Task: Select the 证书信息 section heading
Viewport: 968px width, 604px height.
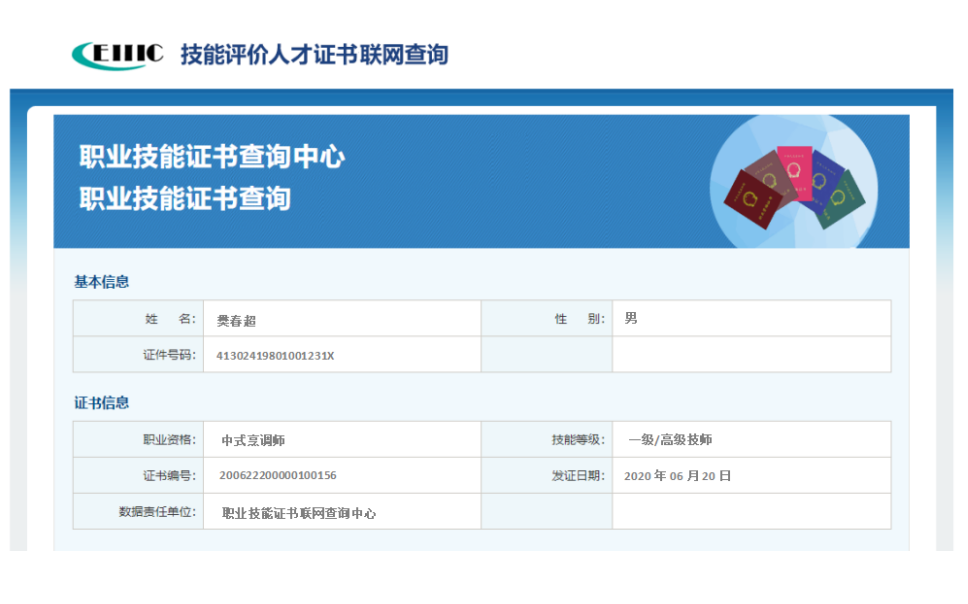Action: point(101,403)
